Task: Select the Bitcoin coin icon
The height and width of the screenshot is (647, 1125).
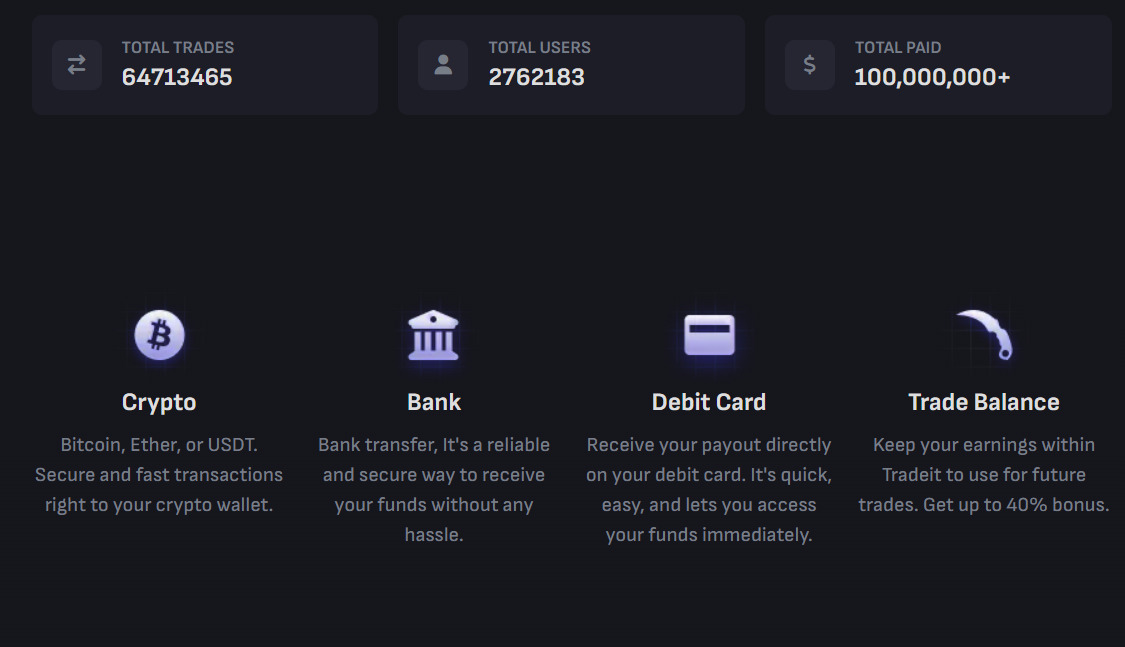Action: [159, 335]
